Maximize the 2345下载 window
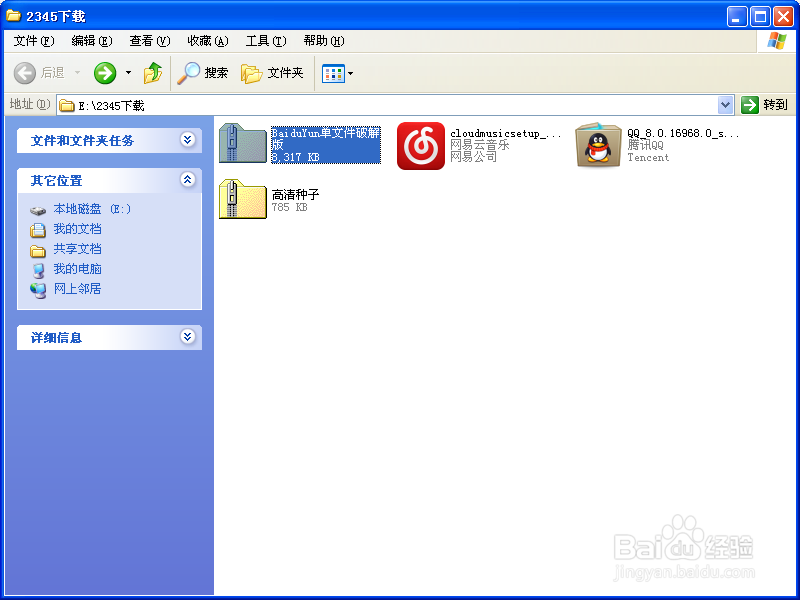The width and height of the screenshot is (800, 600). 760,16
